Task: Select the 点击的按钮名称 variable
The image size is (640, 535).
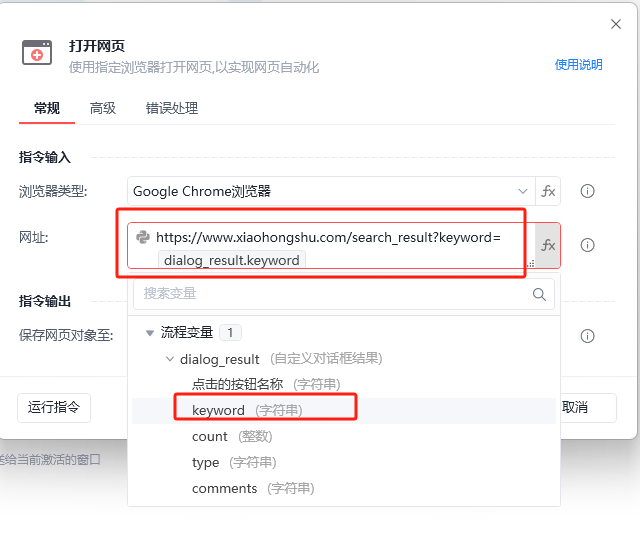Action: (x=343, y=384)
